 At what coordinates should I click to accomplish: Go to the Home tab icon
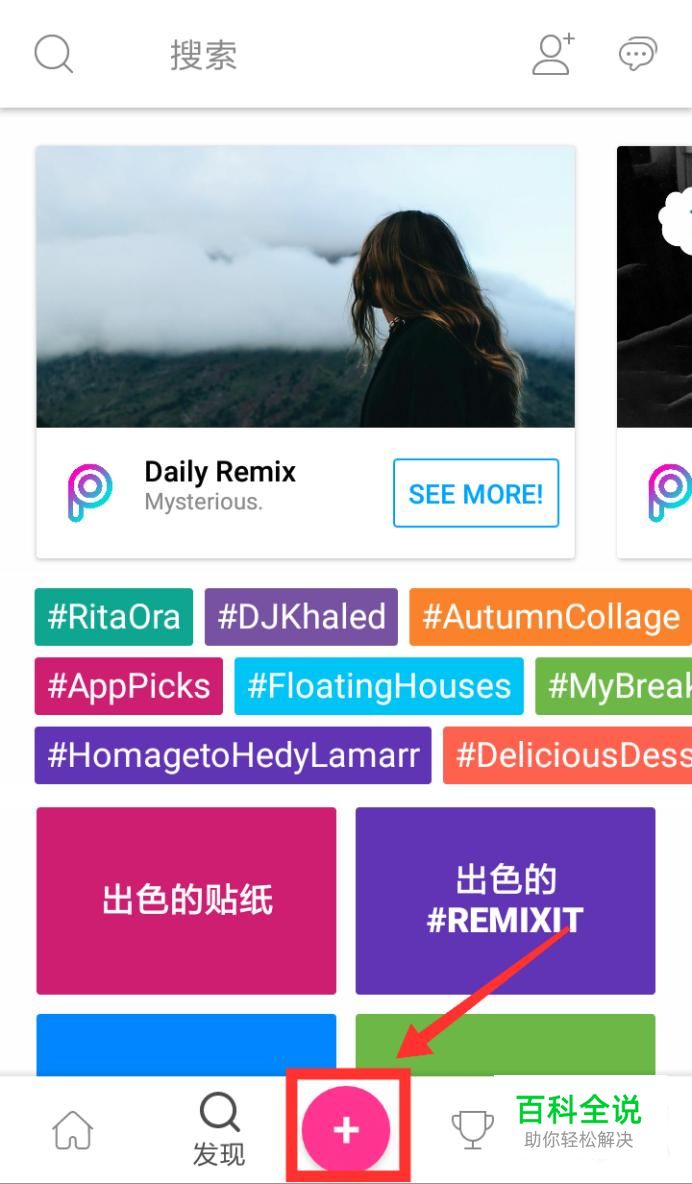73,1130
